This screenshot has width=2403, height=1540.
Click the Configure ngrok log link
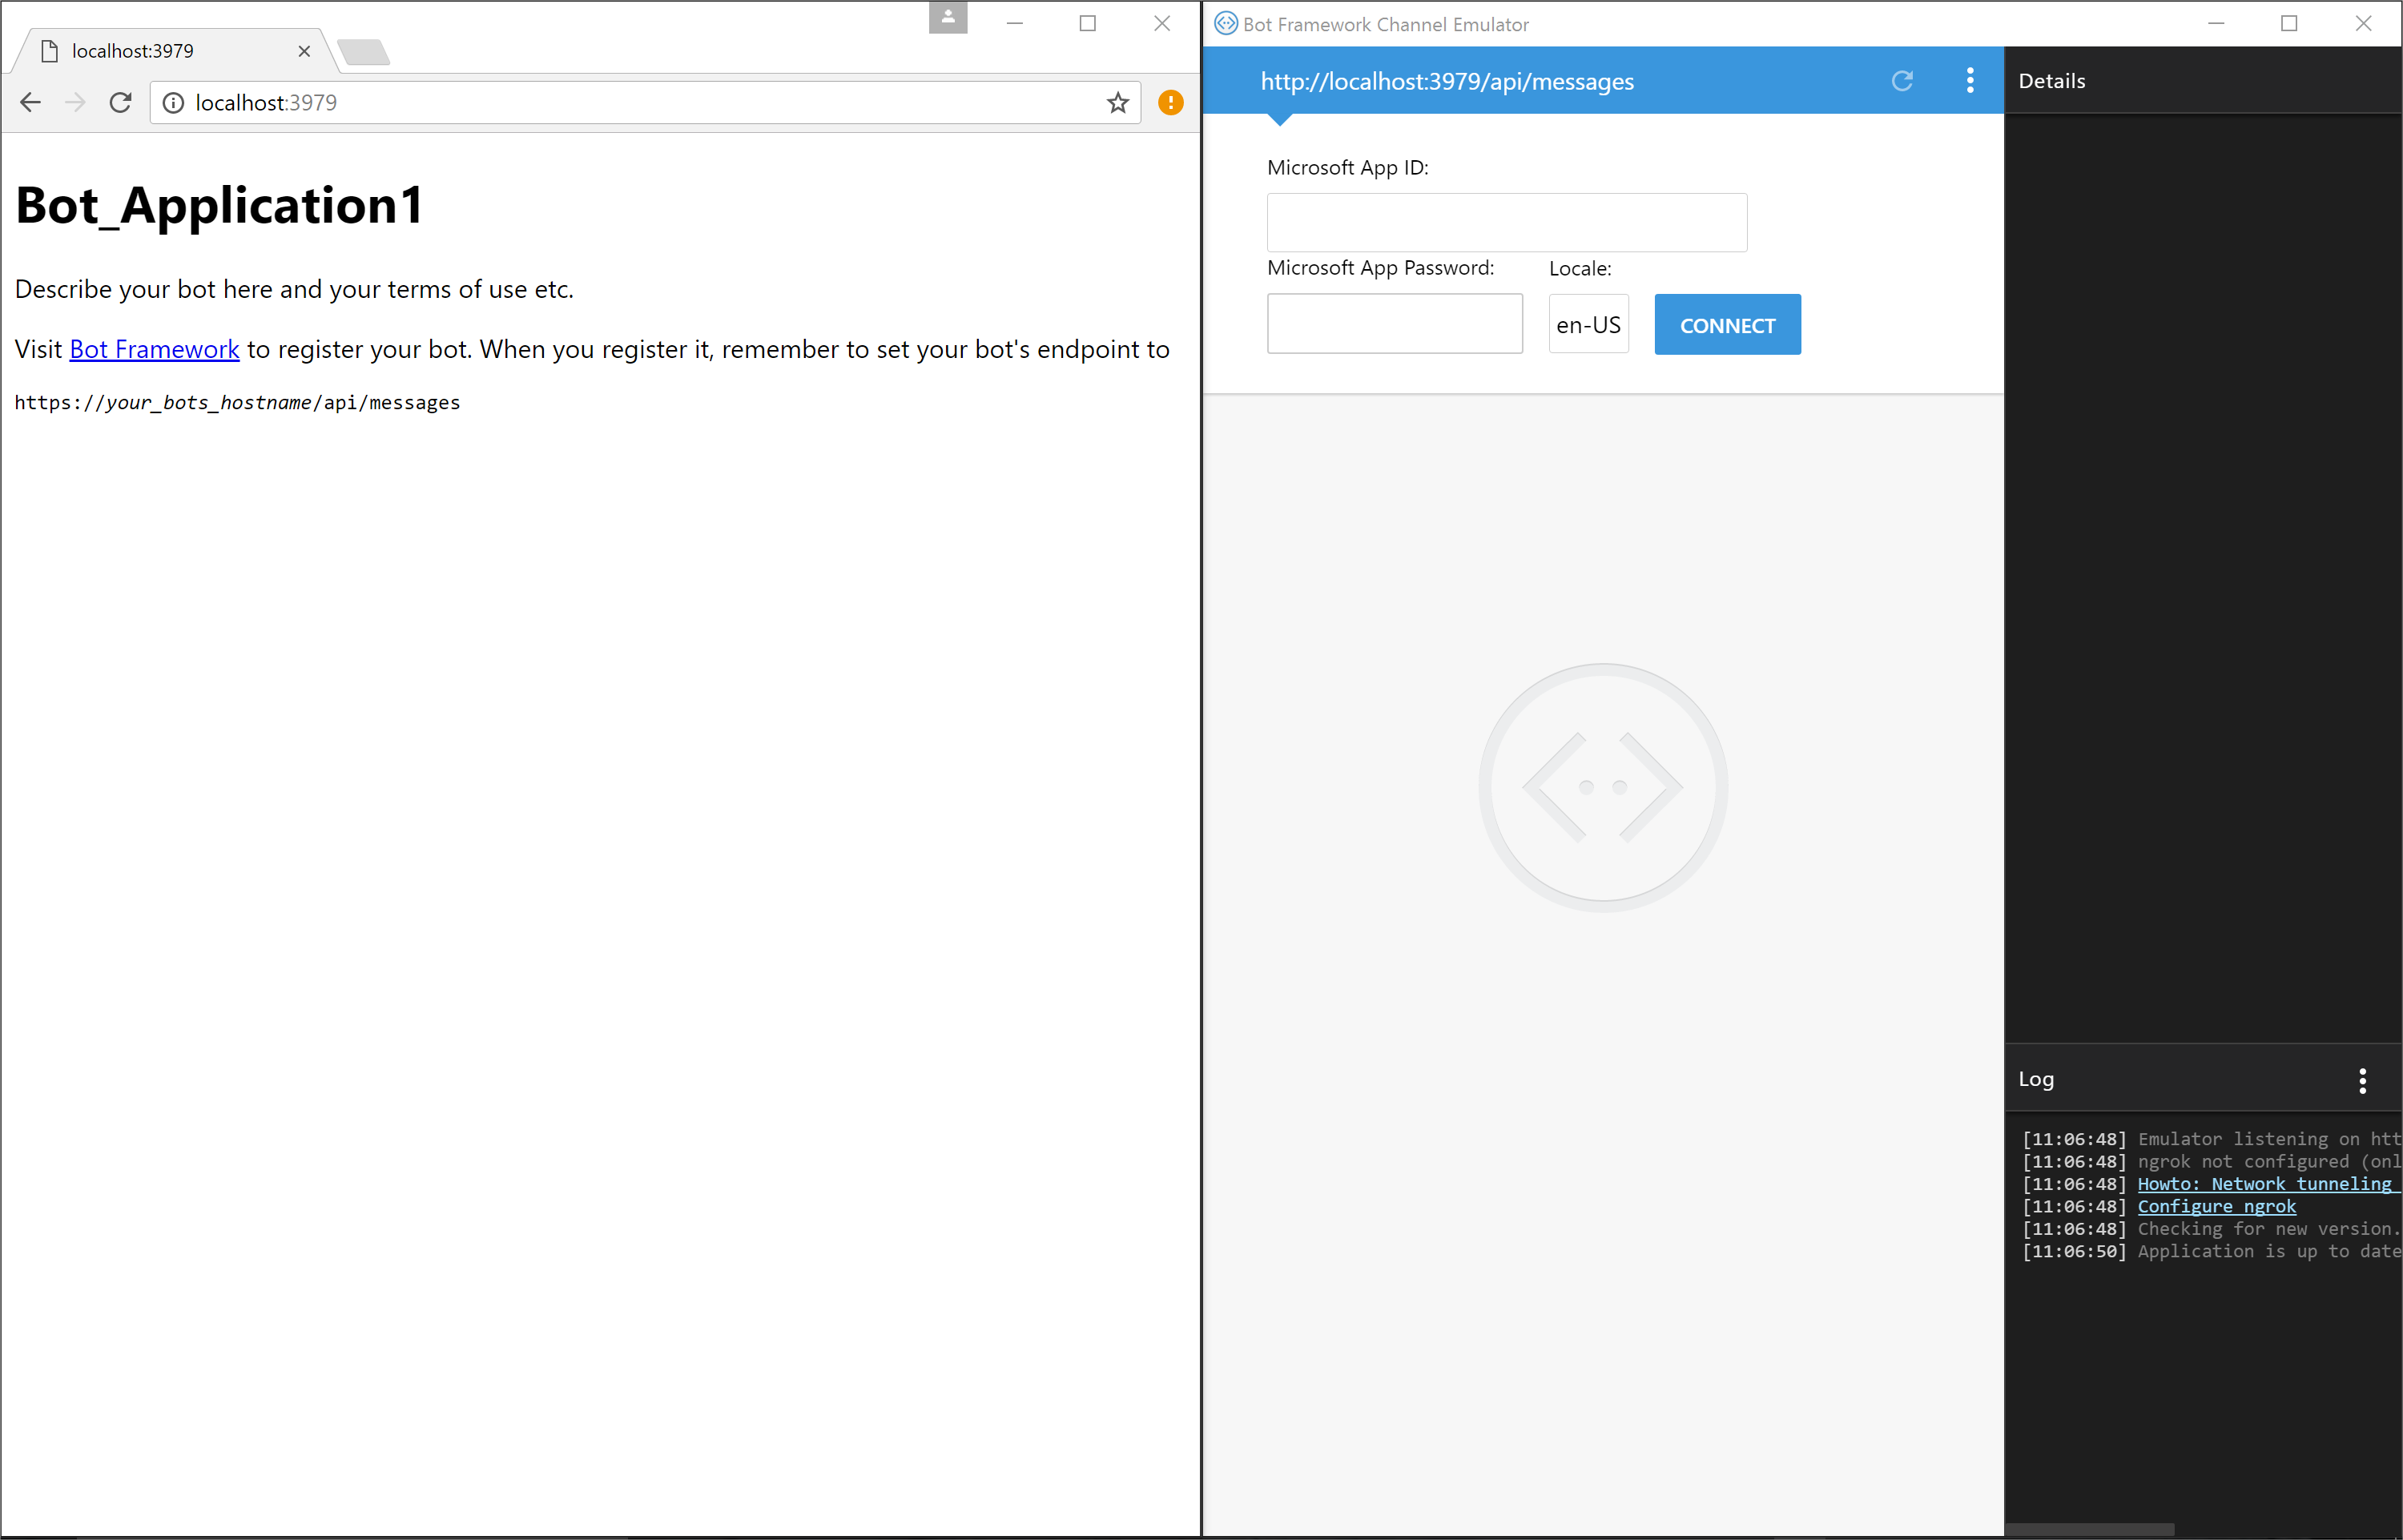pyautogui.click(x=2216, y=1206)
